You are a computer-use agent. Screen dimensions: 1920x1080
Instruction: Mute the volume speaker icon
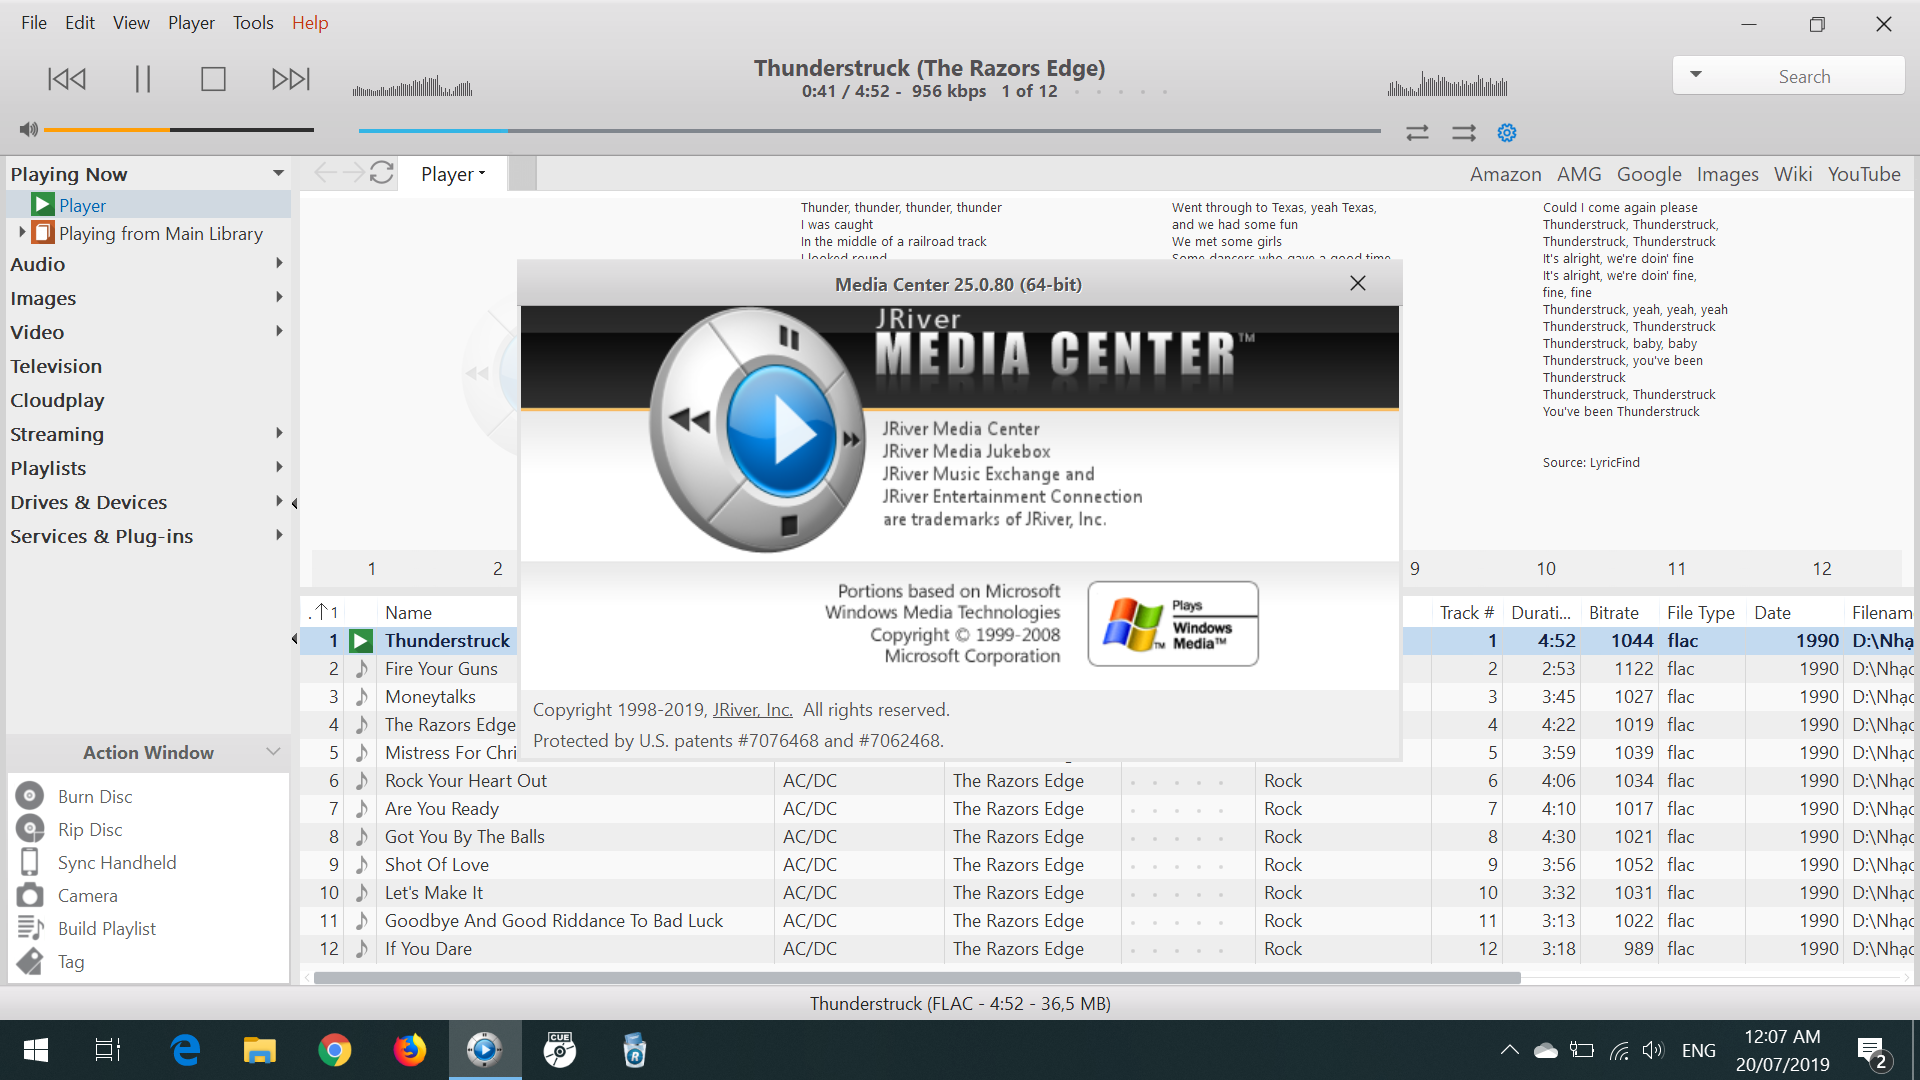point(28,129)
